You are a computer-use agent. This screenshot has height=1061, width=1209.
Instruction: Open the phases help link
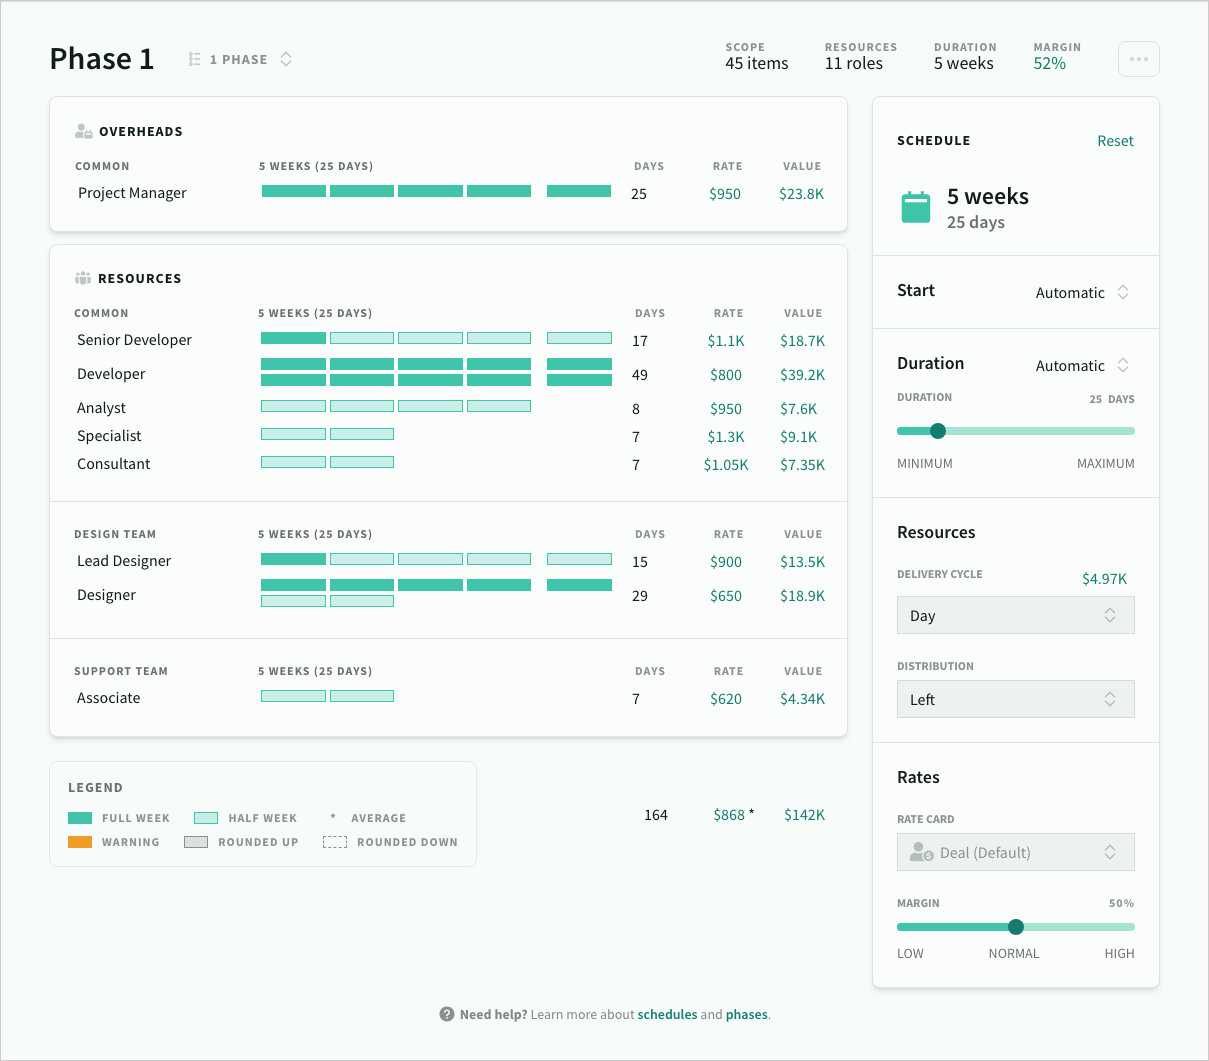[746, 1014]
